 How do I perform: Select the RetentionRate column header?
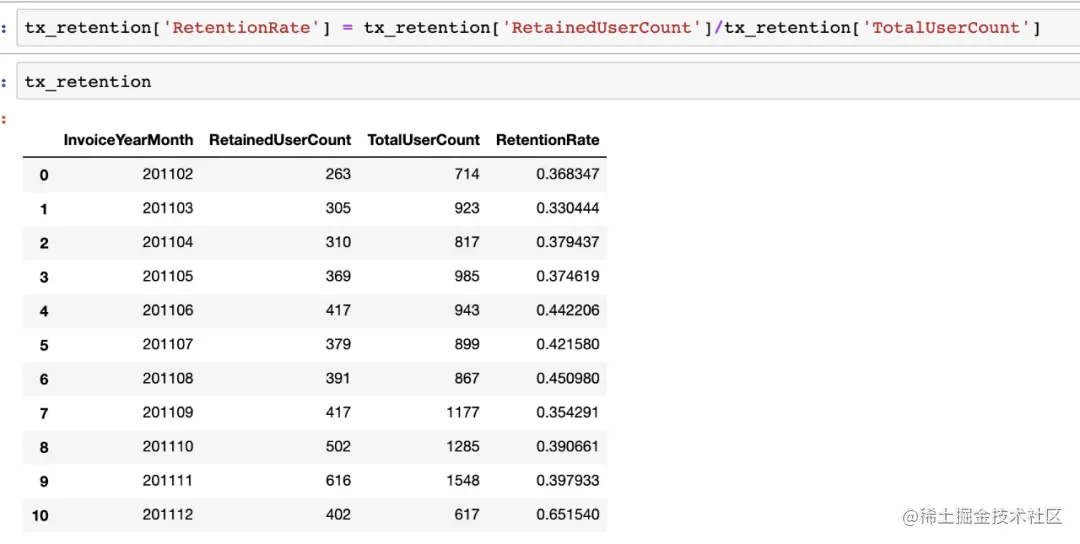(x=548, y=140)
